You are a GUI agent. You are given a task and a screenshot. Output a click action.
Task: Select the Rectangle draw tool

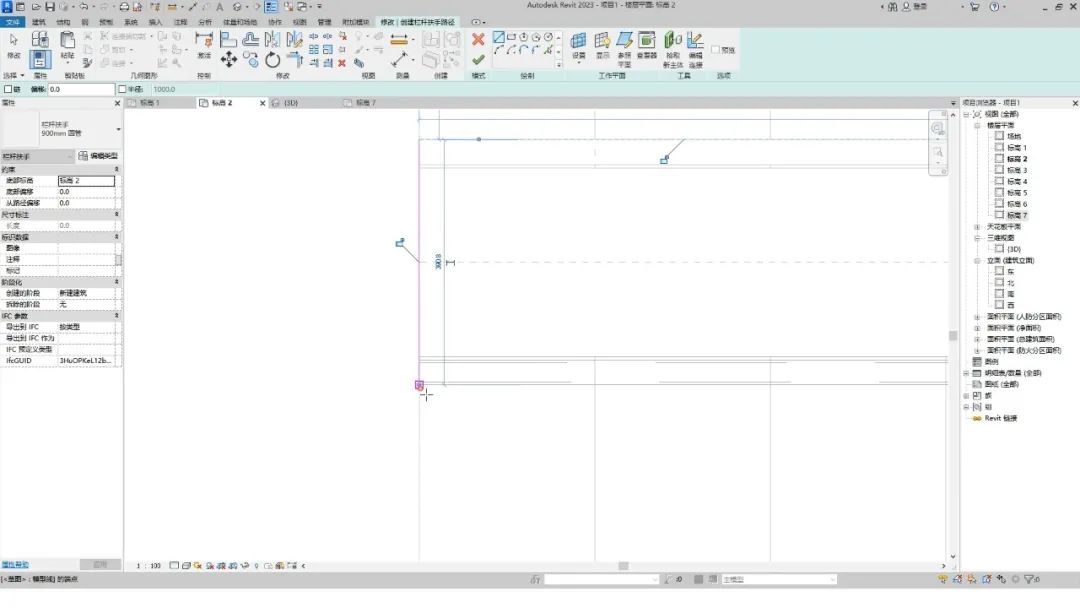click(x=511, y=37)
